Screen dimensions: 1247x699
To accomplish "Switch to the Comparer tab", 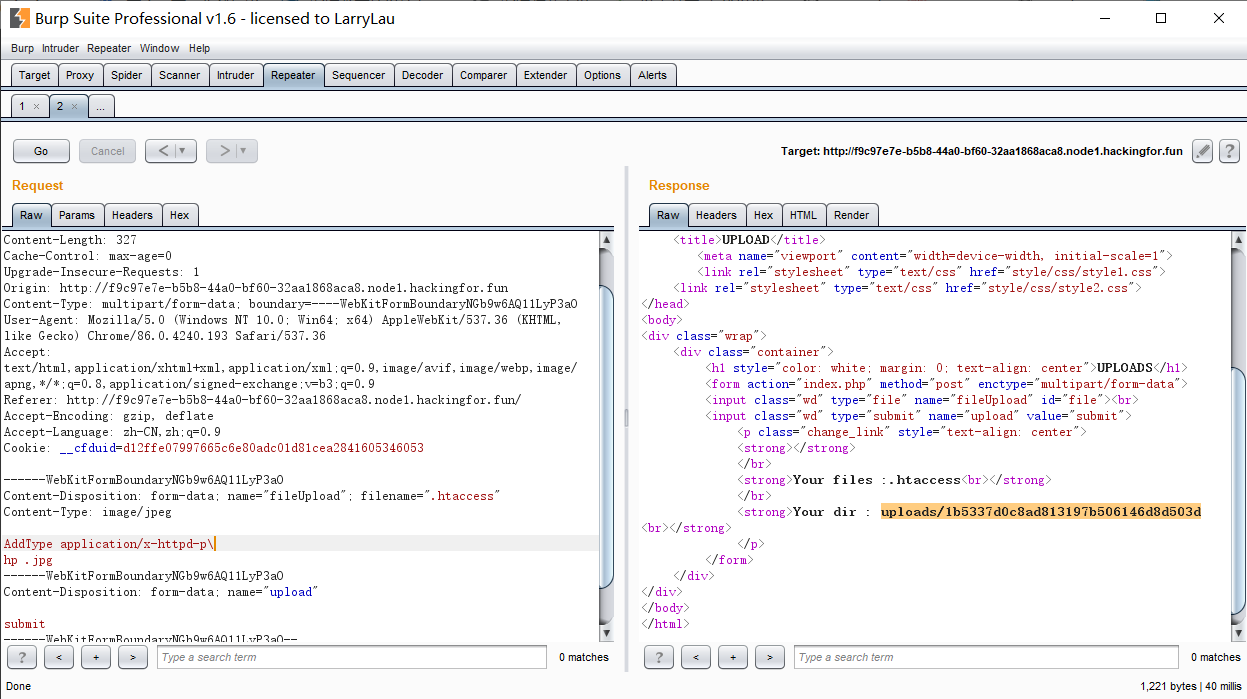I will point(484,75).
